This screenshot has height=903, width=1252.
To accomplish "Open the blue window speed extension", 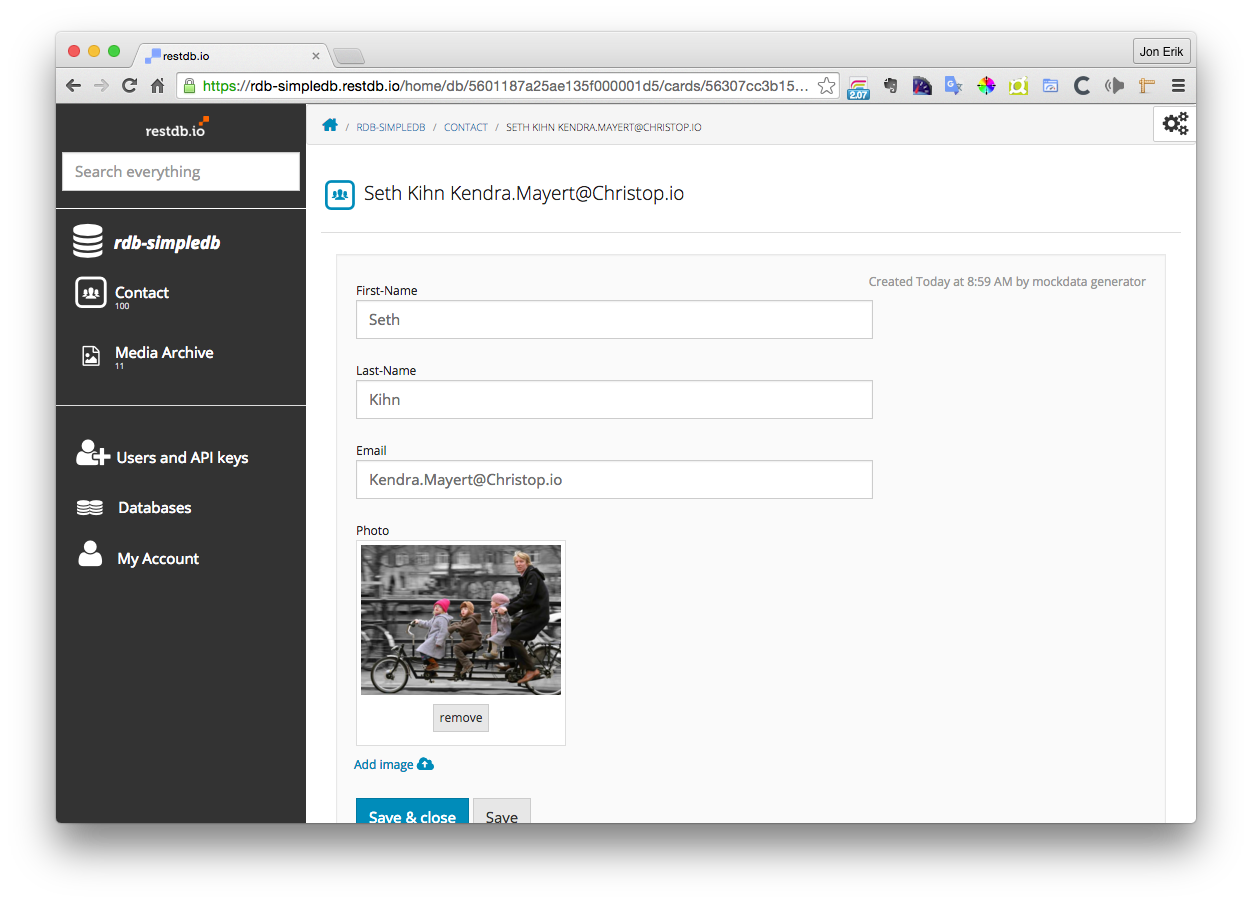I will click(x=1050, y=86).
